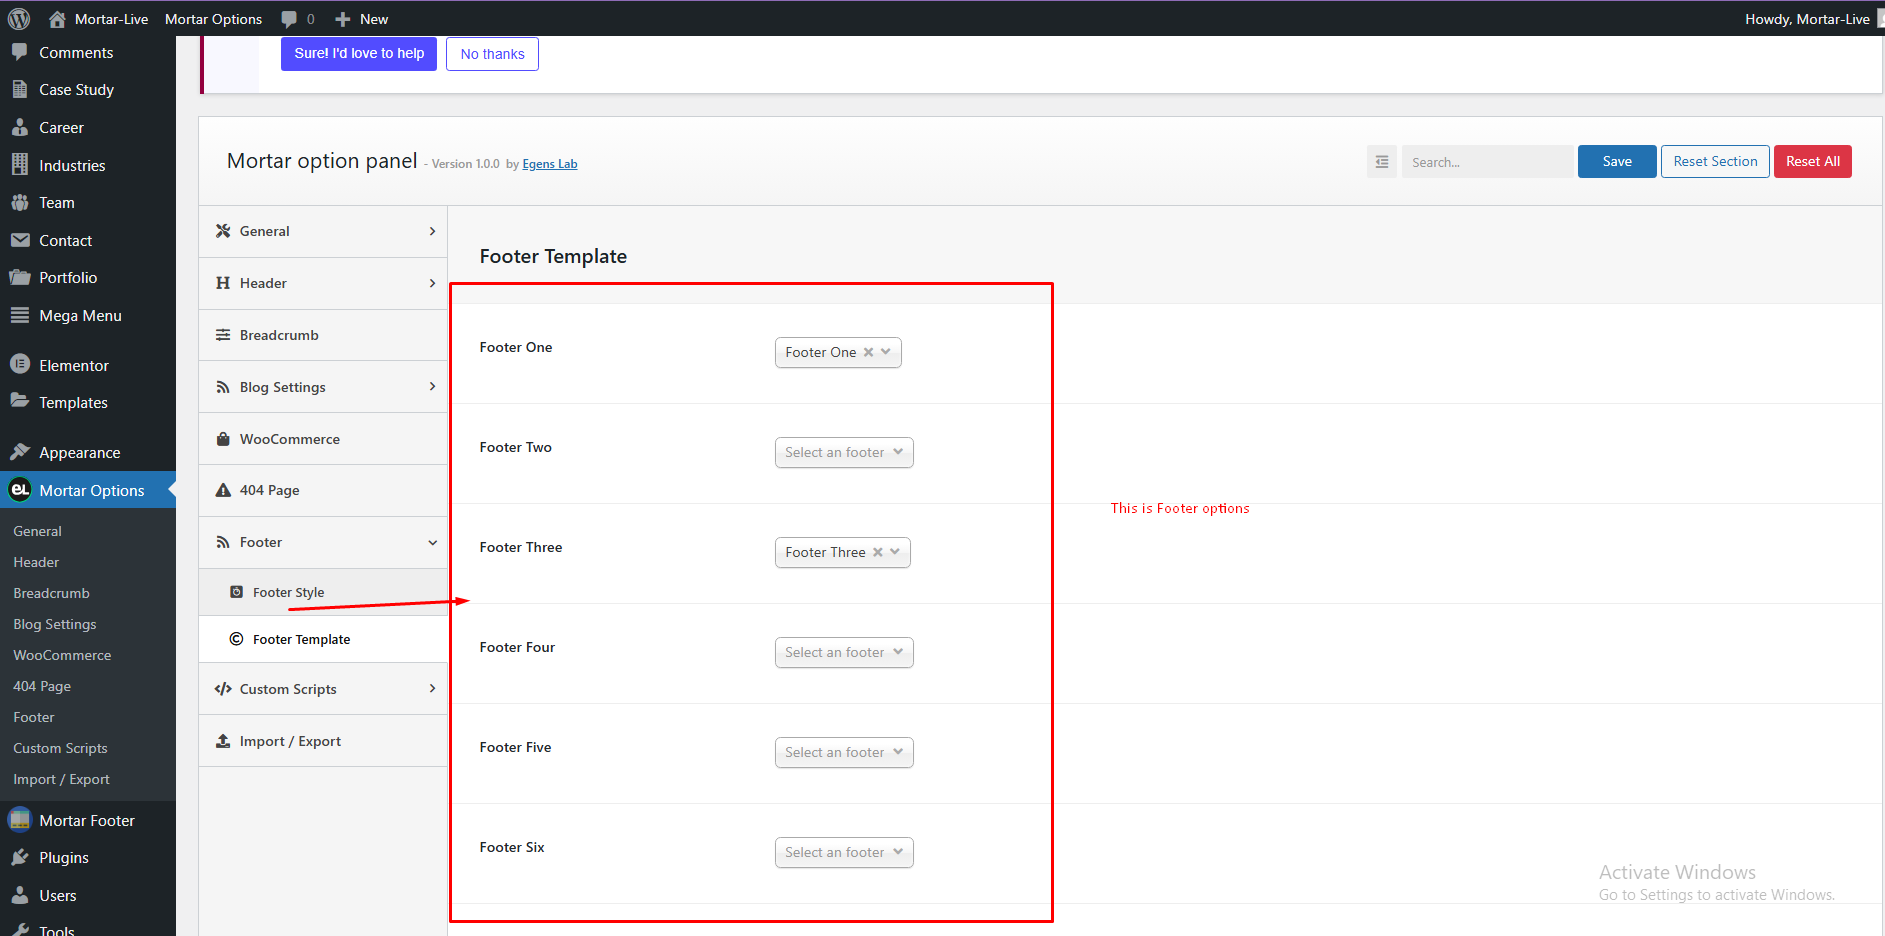Image resolution: width=1885 pixels, height=936 pixels.
Task: Collapse the Footer section in the panel
Action: coord(323,542)
